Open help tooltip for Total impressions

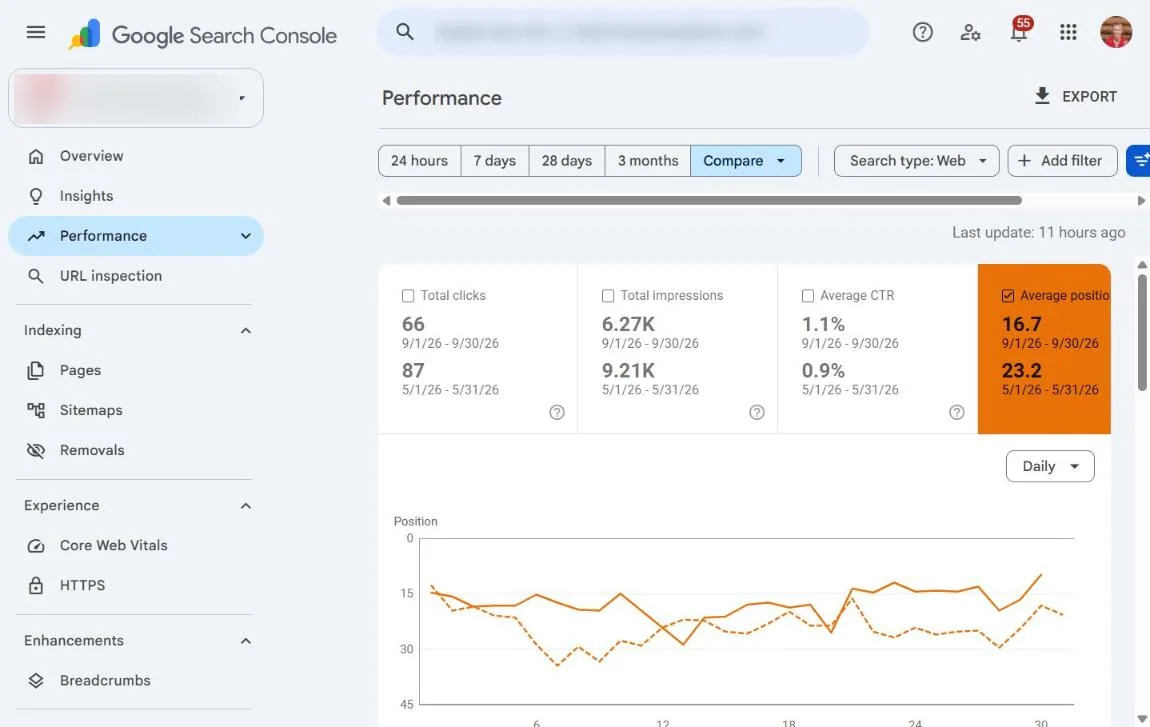coord(757,412)
